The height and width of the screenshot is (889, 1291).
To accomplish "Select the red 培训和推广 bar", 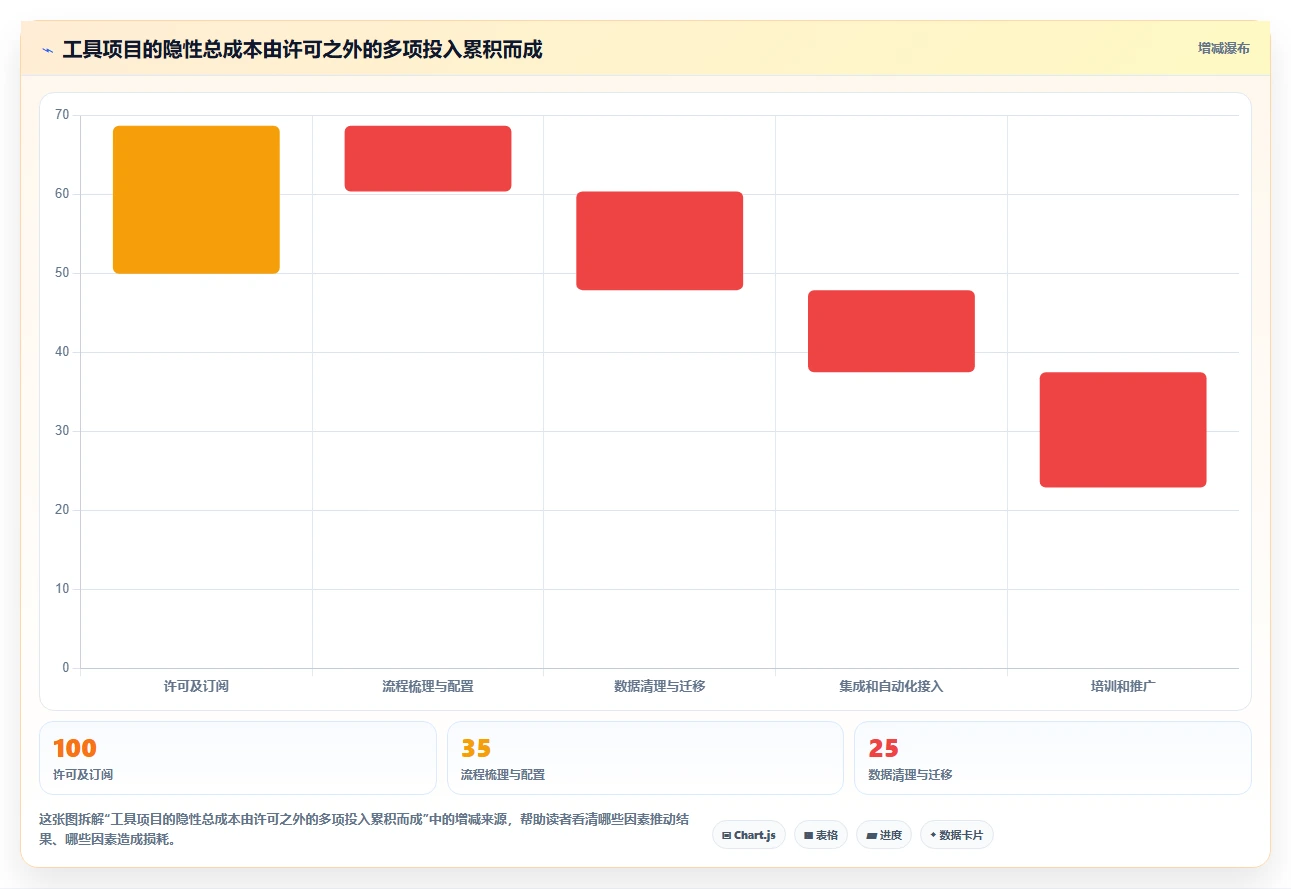I will click(x=1123, y=430).
